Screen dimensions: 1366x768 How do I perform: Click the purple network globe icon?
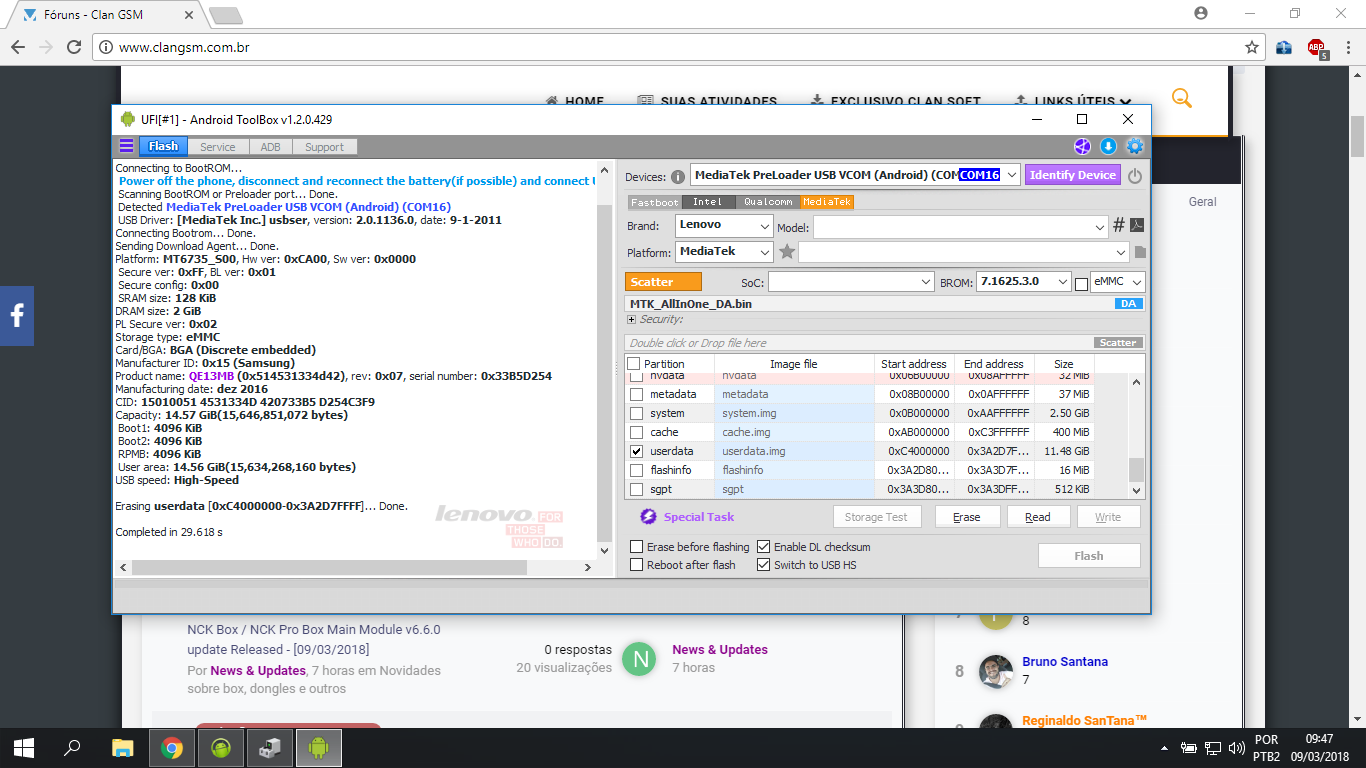[x=1082, y=147]
